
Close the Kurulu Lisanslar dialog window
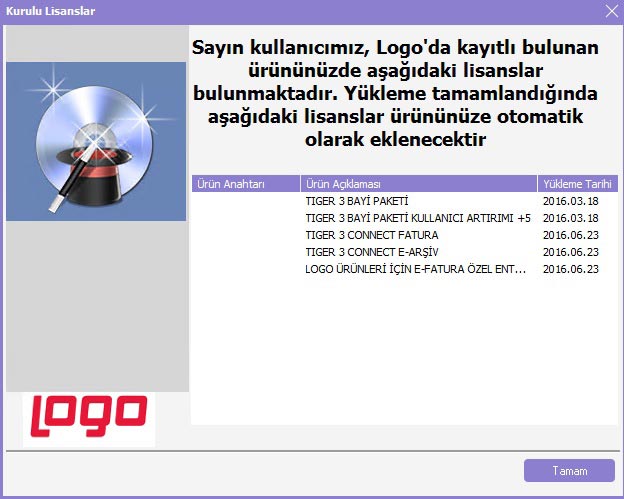click(x=611, y=11)
